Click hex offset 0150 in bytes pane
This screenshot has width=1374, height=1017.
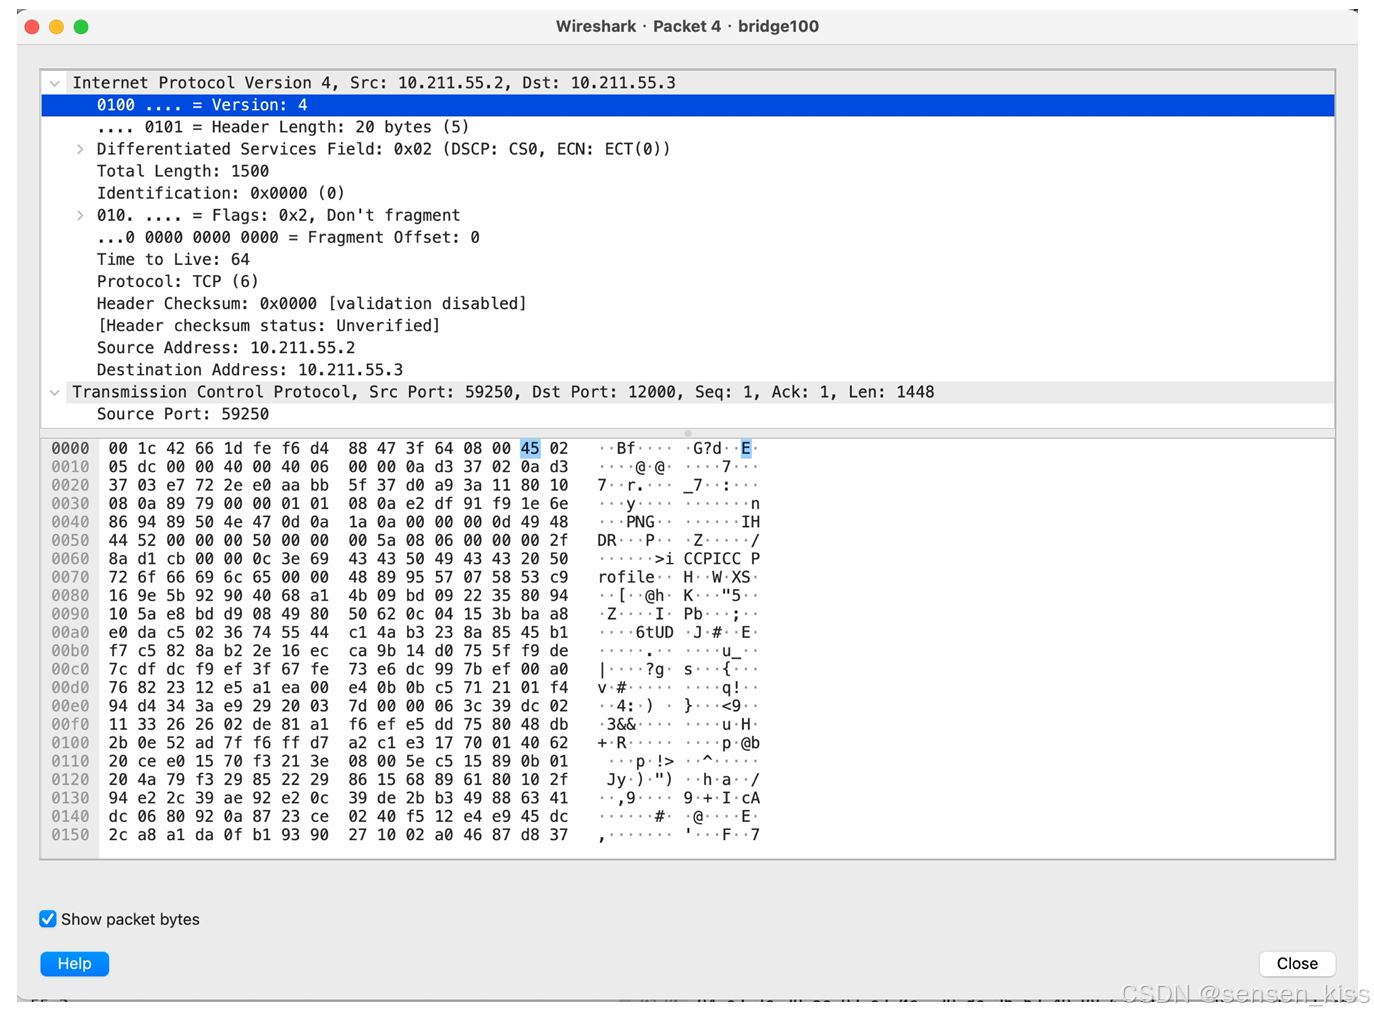[x=70, y=835]
